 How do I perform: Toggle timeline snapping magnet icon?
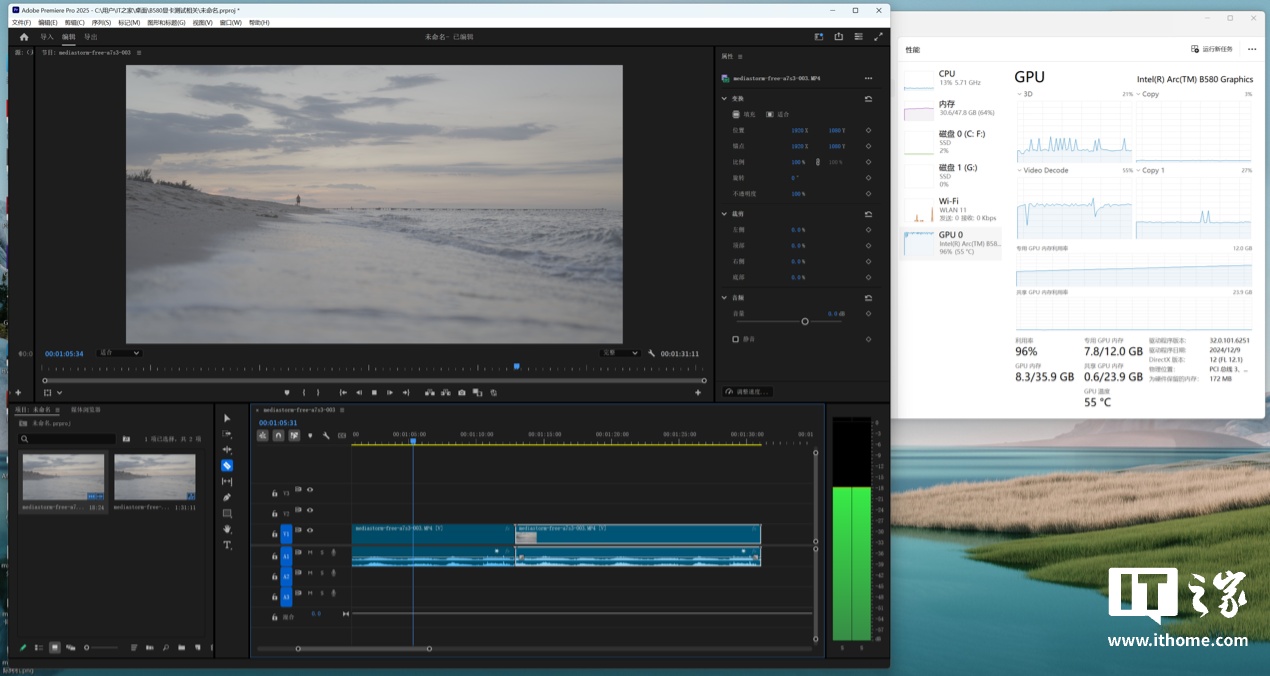pyautogui.click(x=278, y=436)
